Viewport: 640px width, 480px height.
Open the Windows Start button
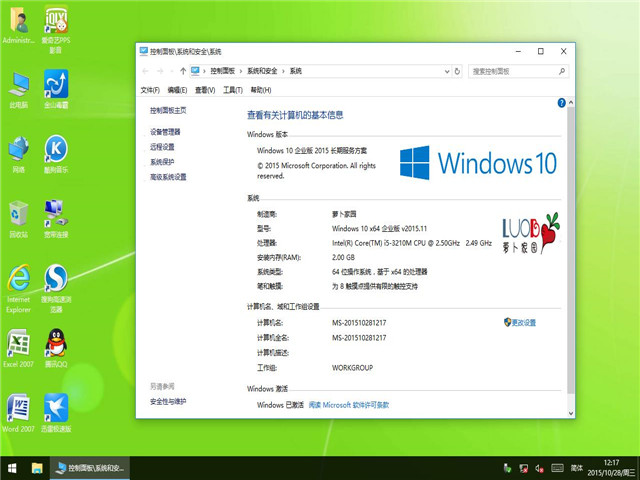coord(12,468)
